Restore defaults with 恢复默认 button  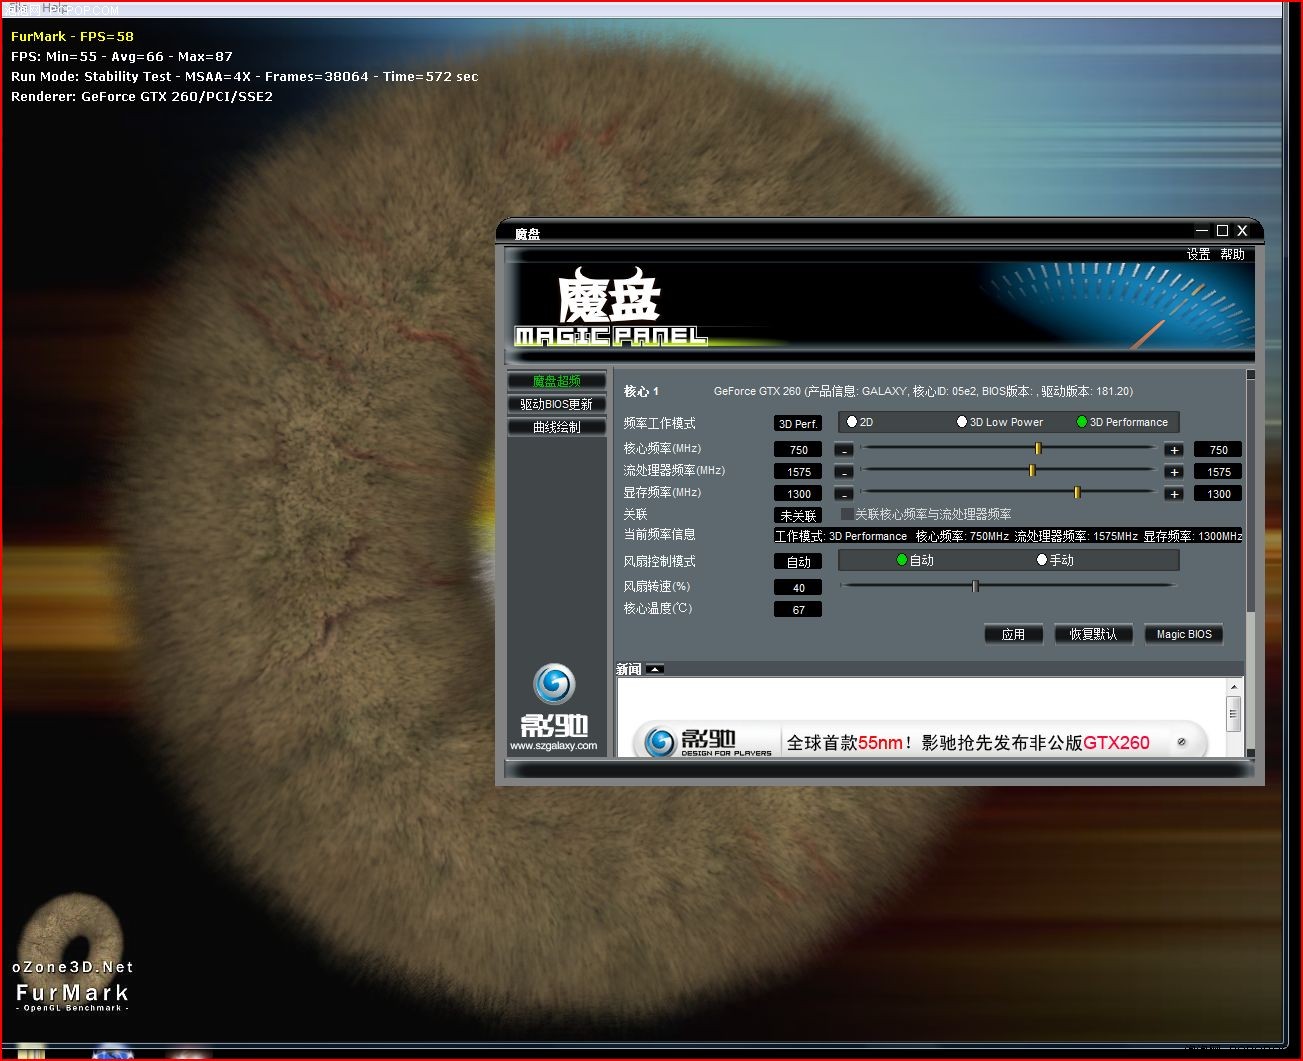pos(1093,634)
